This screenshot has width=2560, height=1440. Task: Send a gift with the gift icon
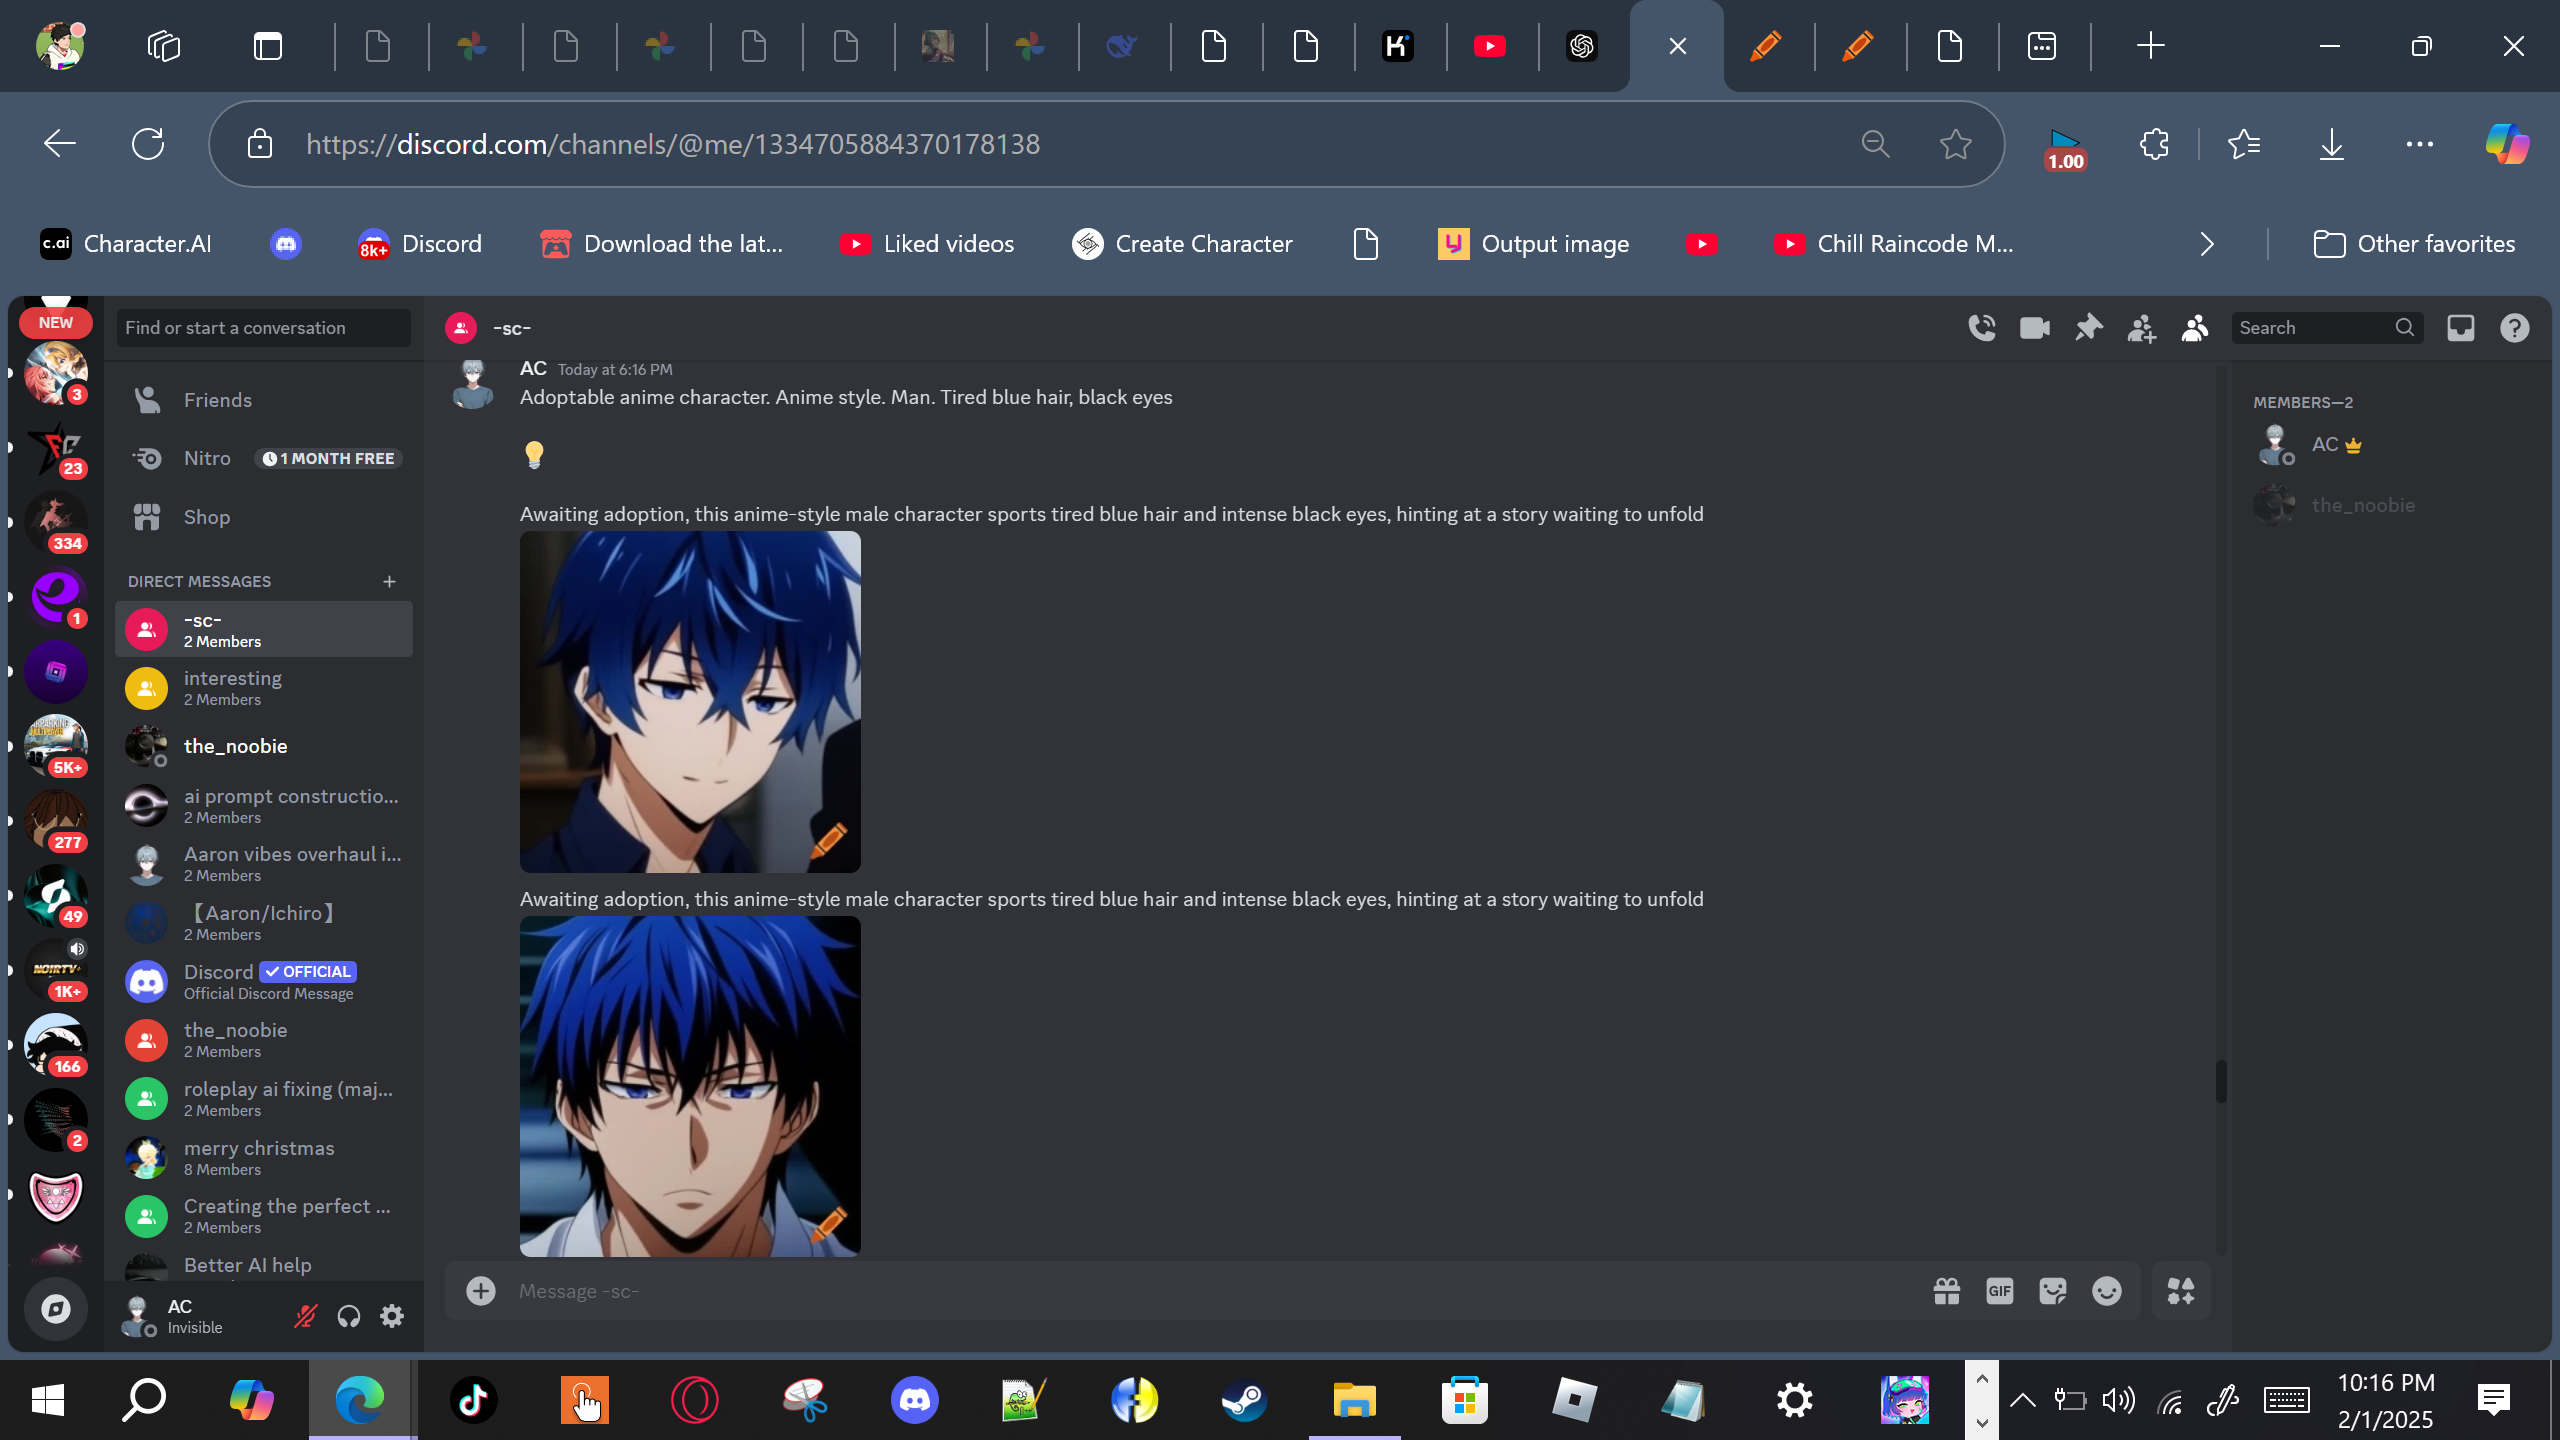[x=1946, y=1291]
